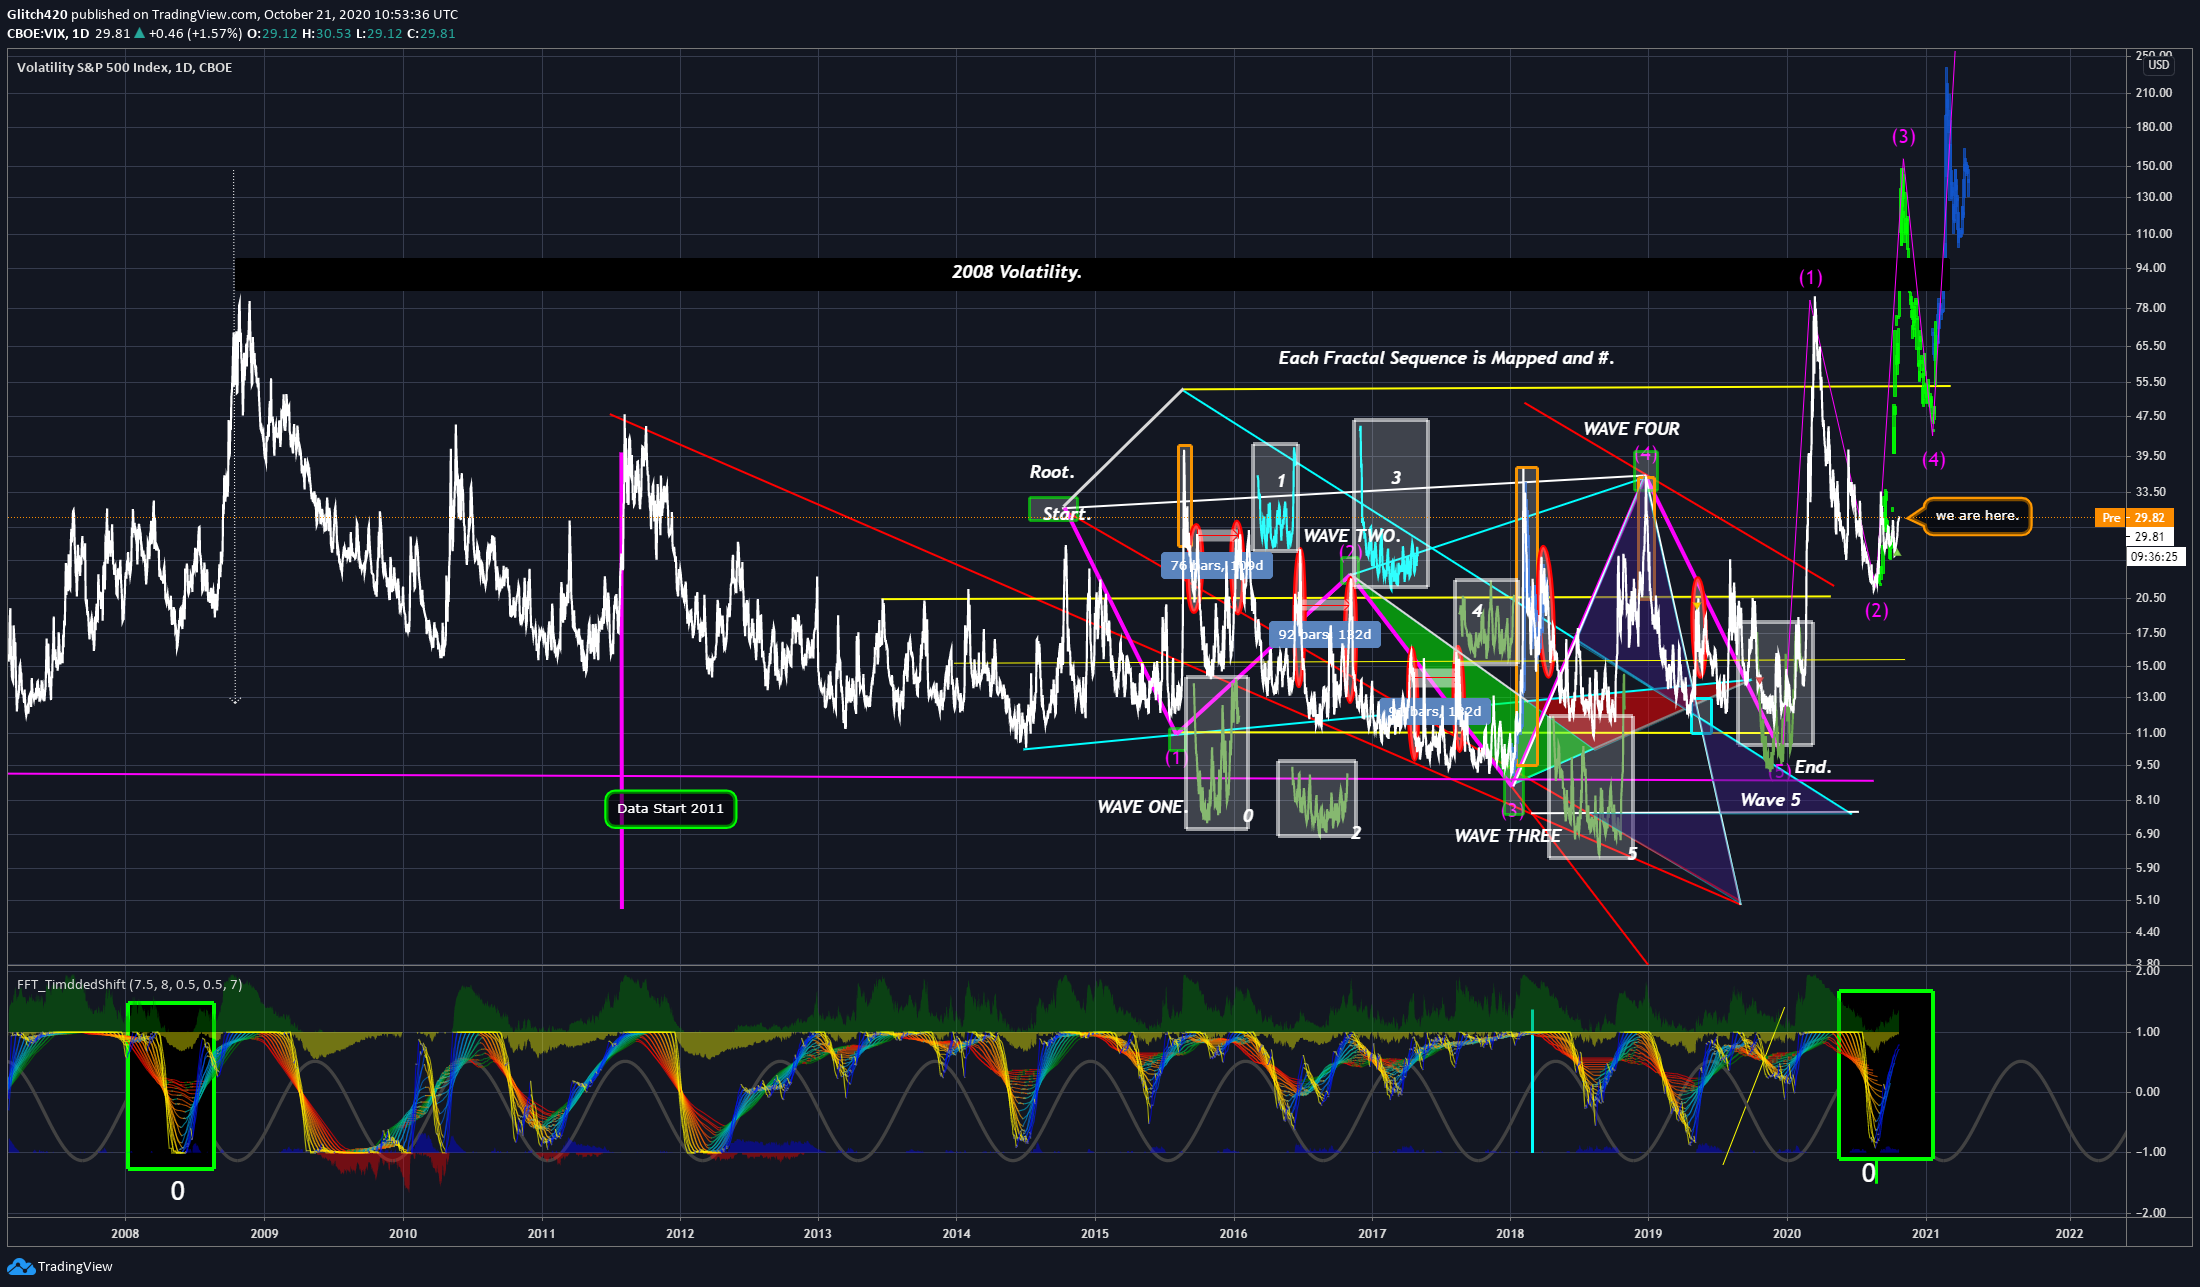Click the 'WAVE TWO.' annotation
Screen dimensions: 2200x1287
(x=1351, y=536)
